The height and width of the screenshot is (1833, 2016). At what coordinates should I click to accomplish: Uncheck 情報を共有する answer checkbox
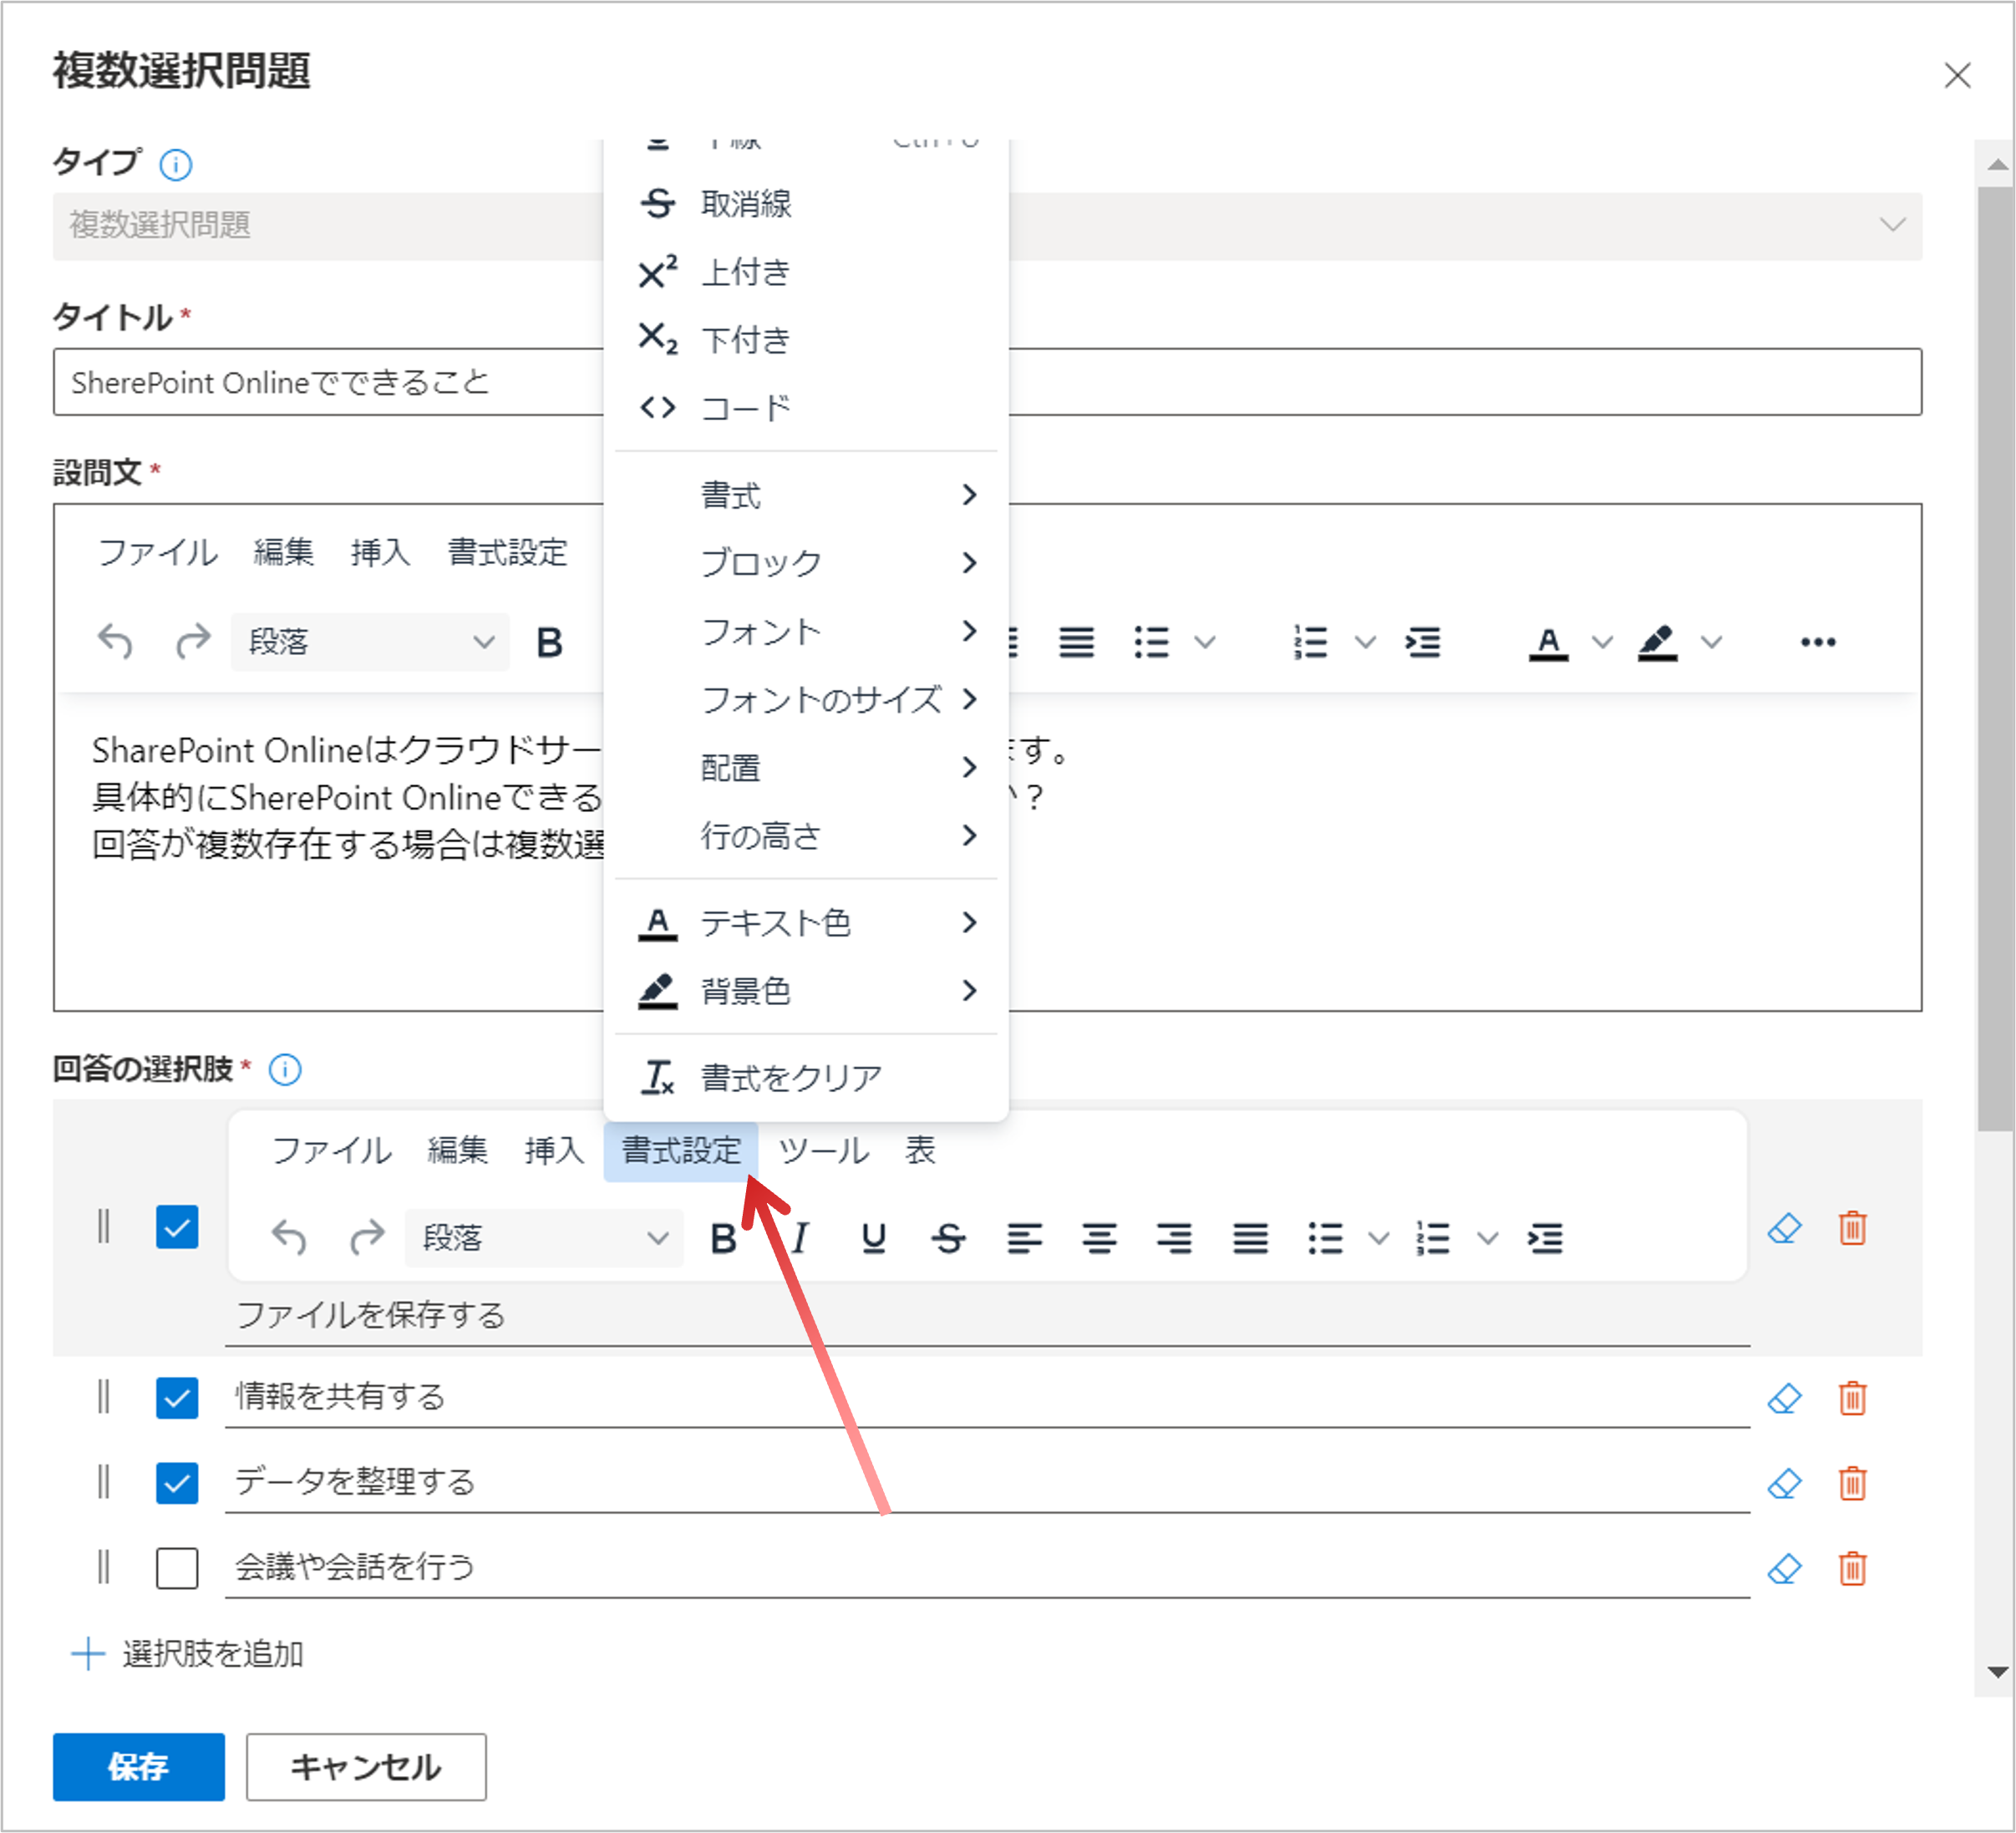coord(177,1398)
